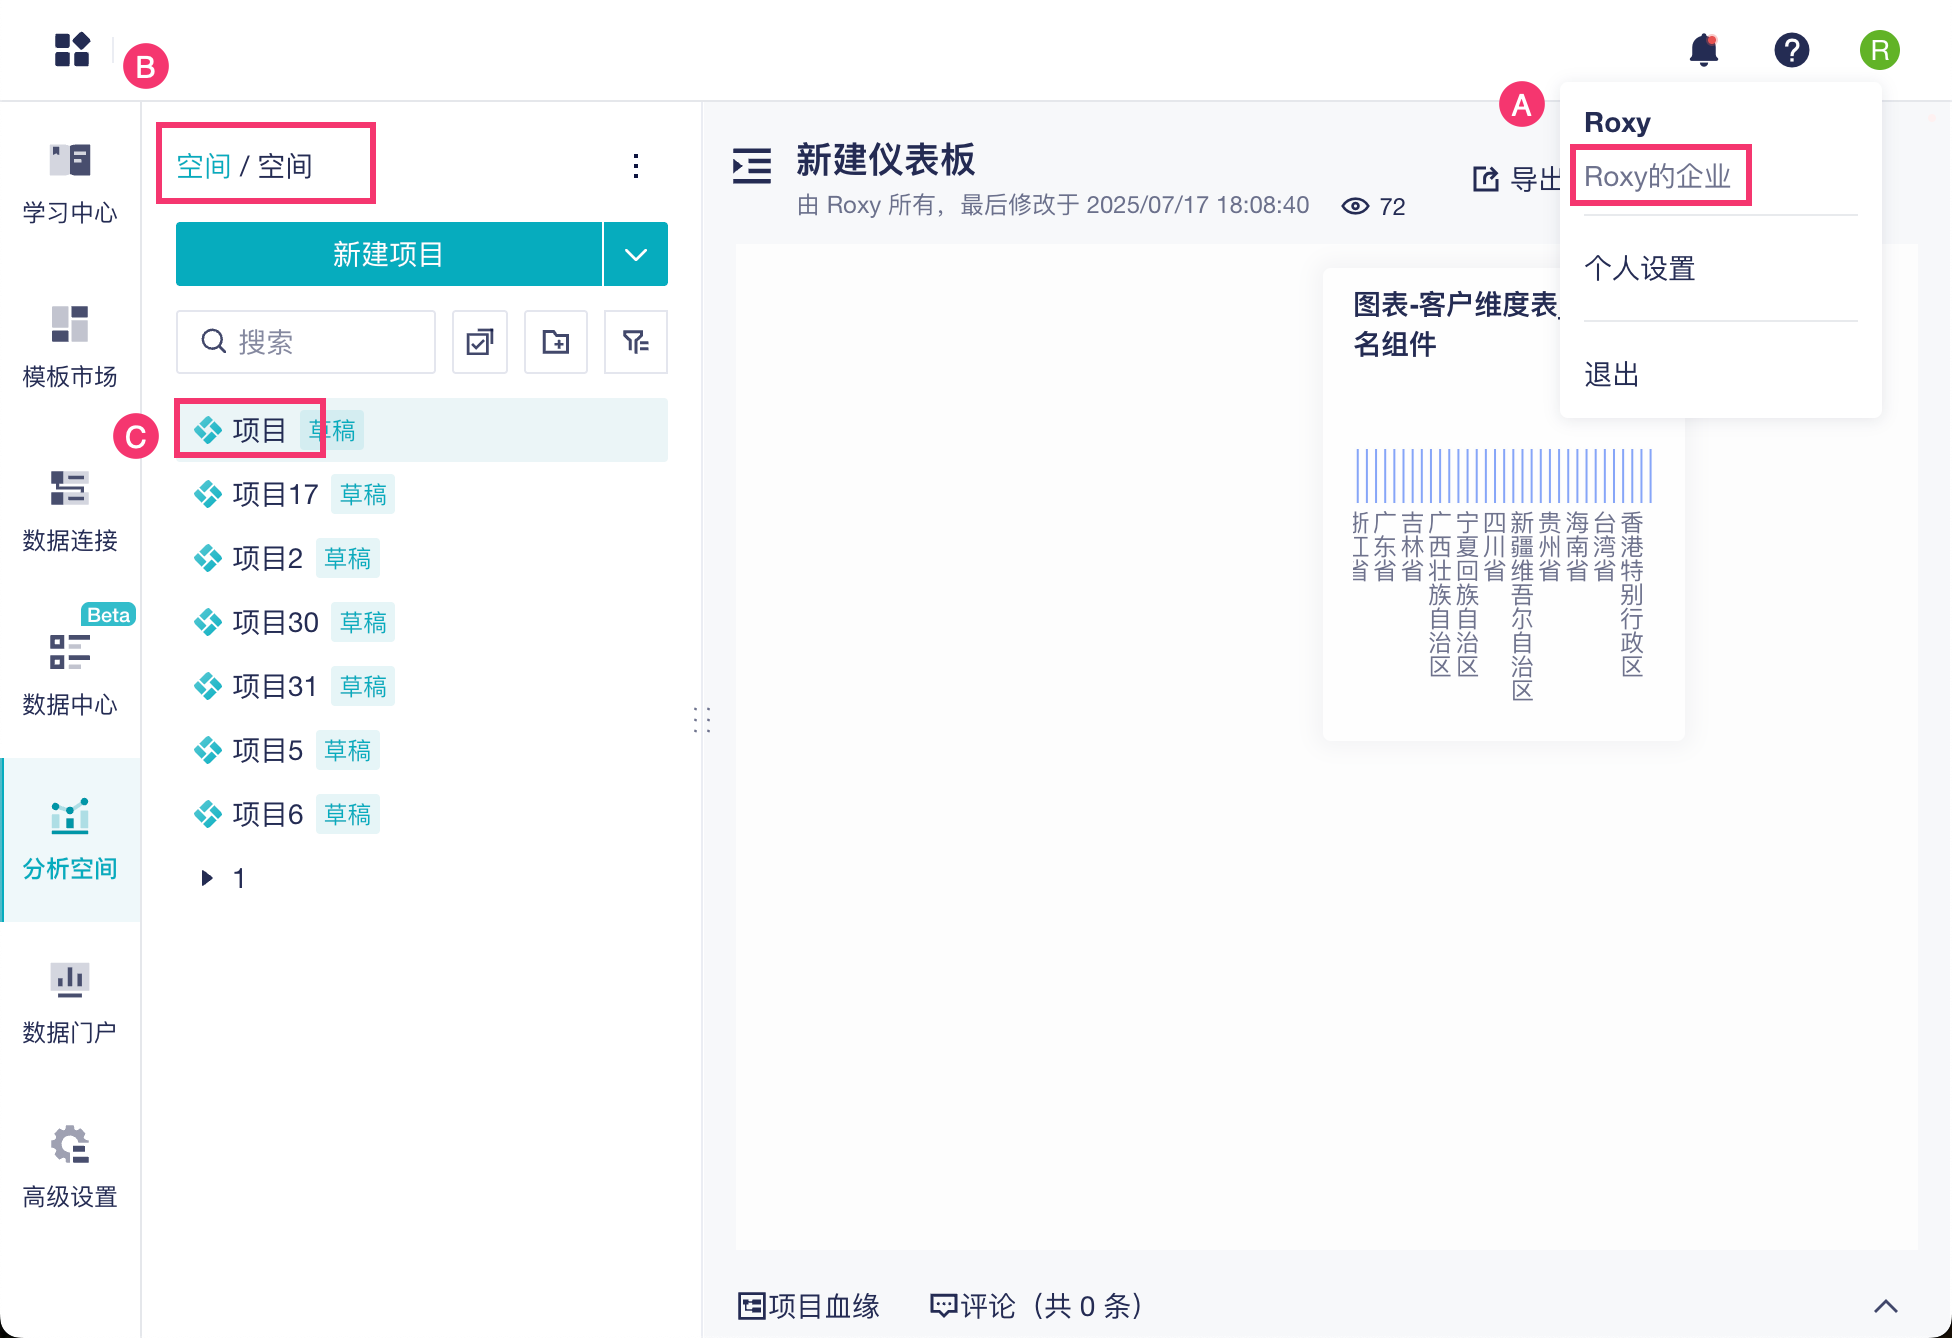Image resolution: width=1952 pixels, height=1338 pixels.
Task: Click the panel resize drag handle
Action: tap(702, 719)
